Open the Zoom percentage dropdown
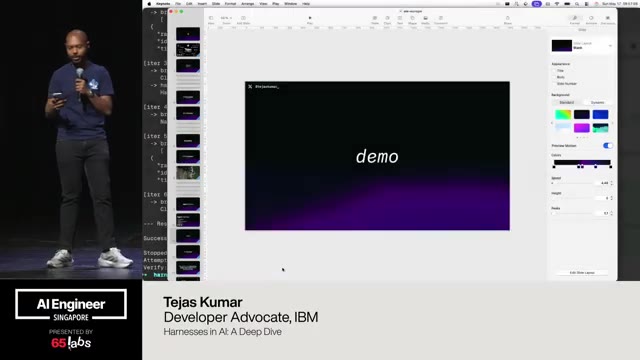640x360 pixels. pyautogui.click(x=226, y=18)
